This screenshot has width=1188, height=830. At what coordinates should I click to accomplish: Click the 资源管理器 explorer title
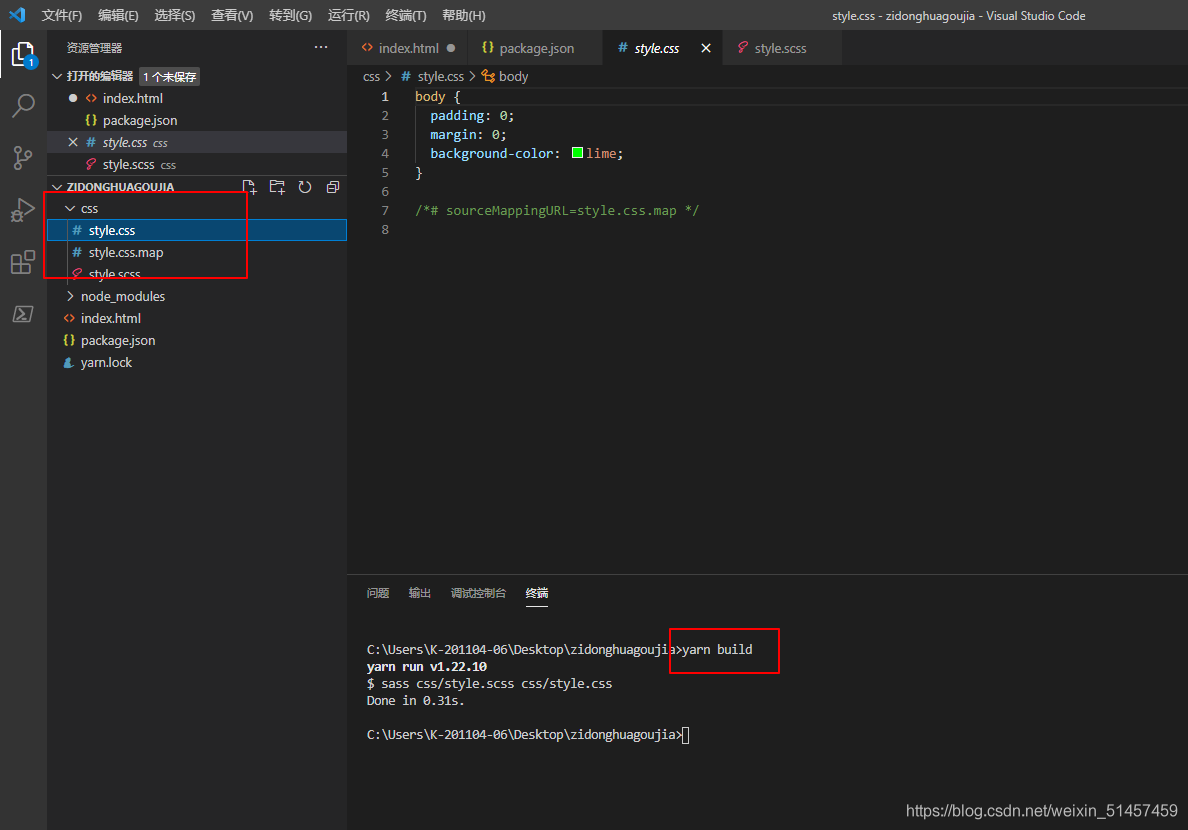click(94, 48)
